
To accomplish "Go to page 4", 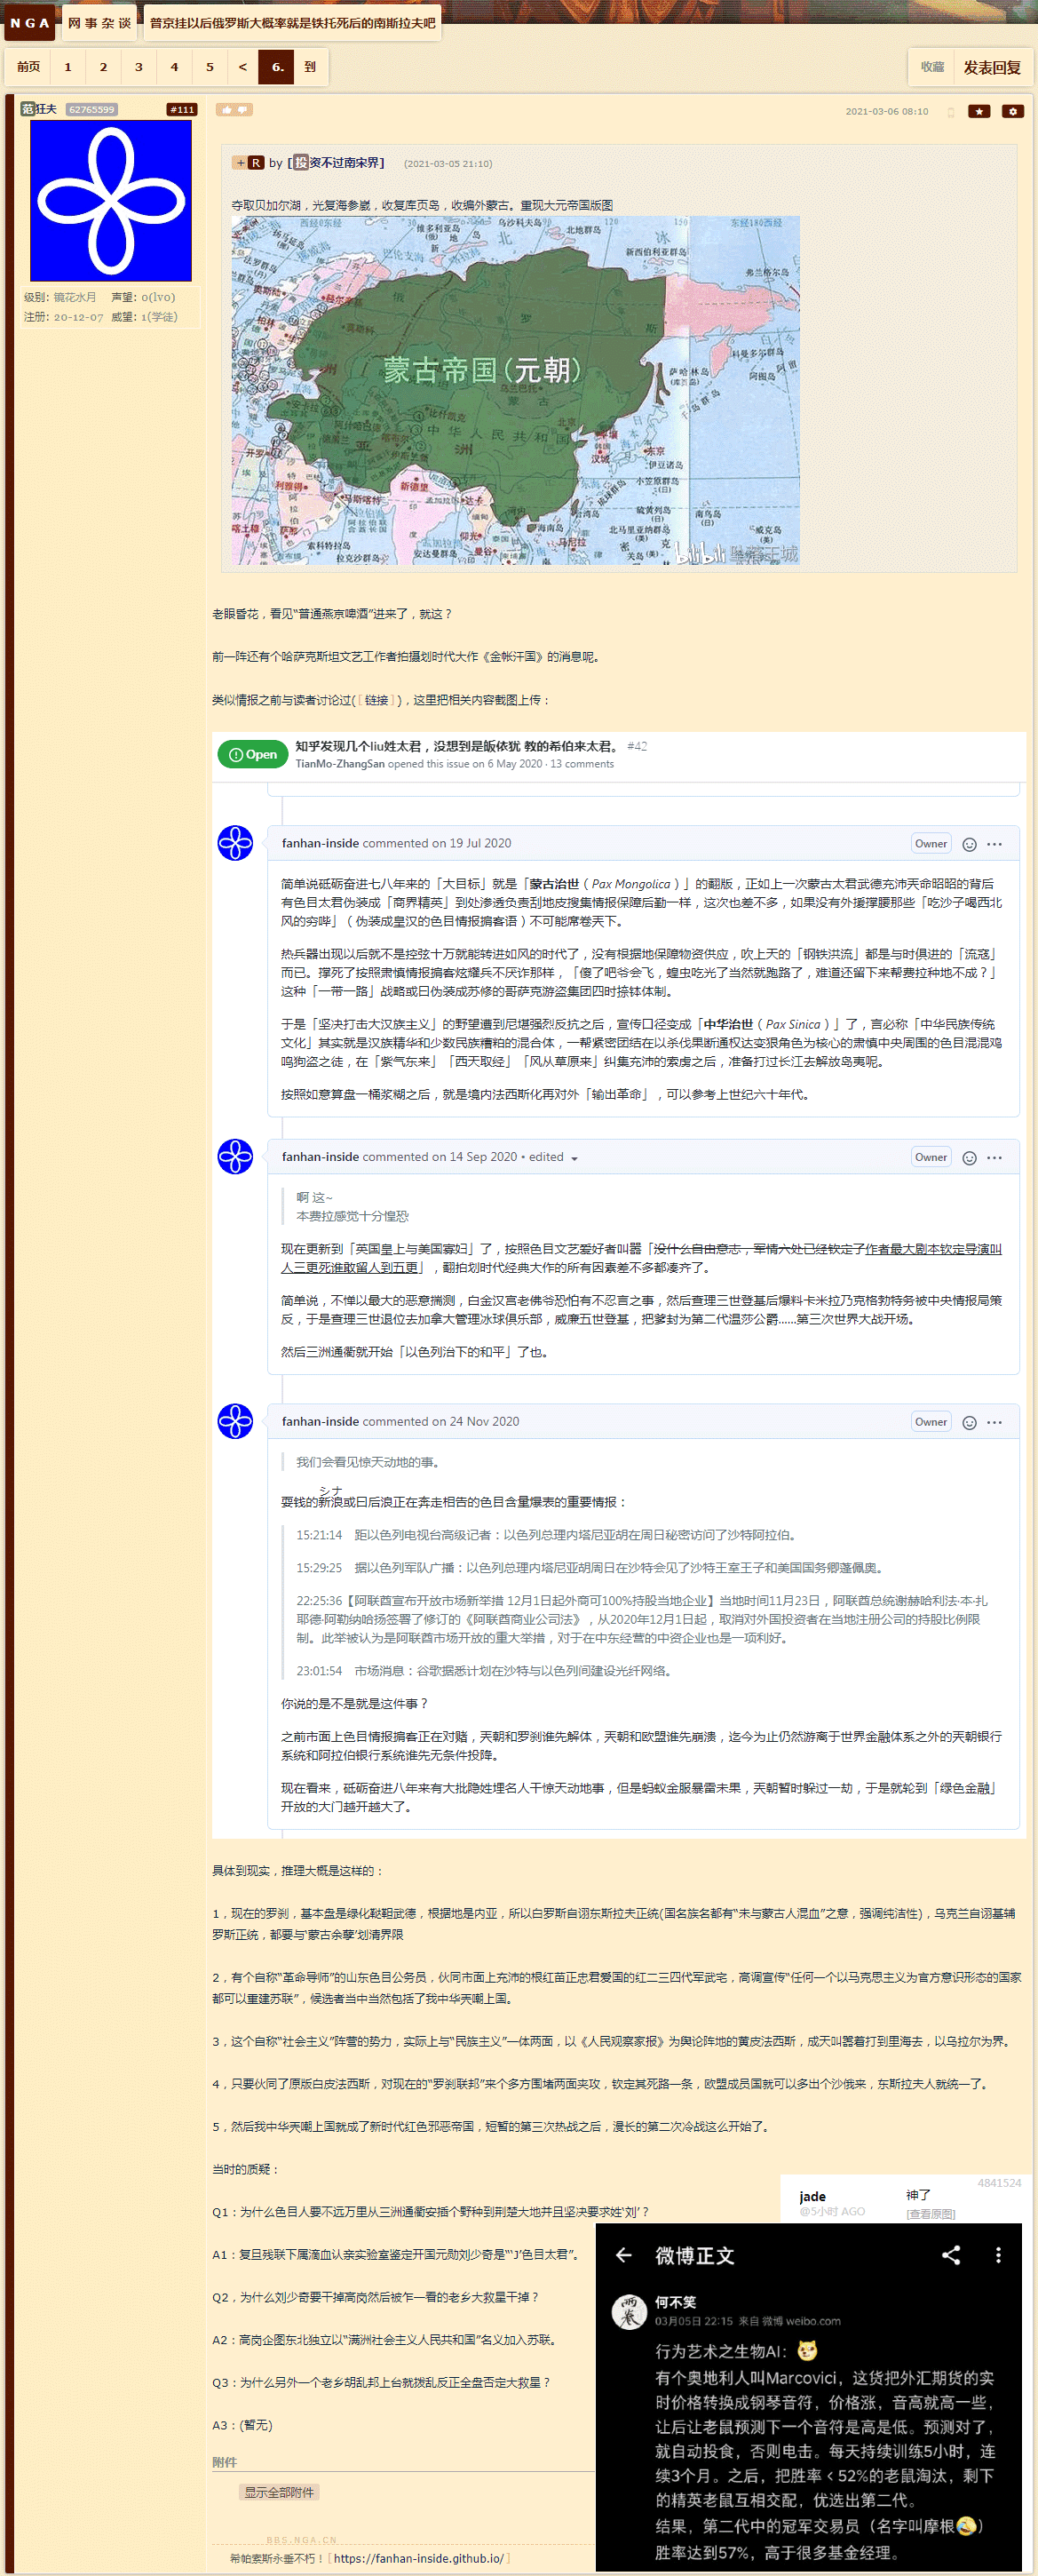I will tap(174, 67).
